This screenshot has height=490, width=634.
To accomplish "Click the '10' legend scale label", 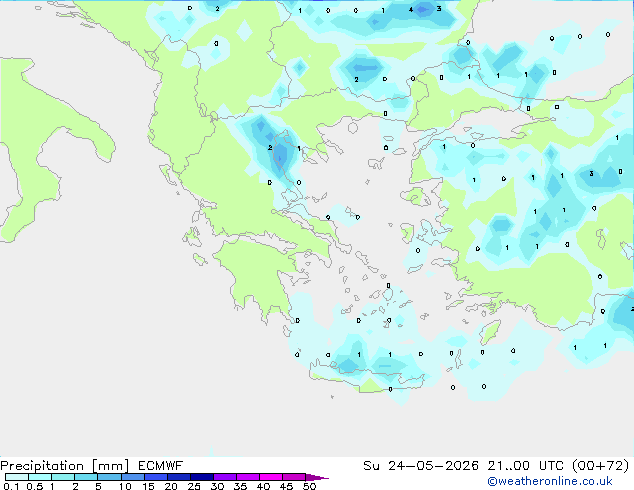I will tap(125, 486).
